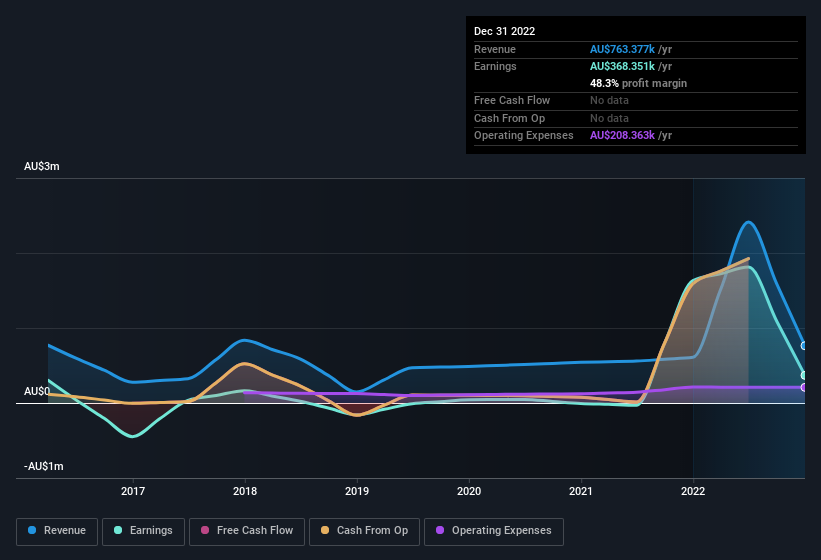Click the blue revenue peak in mid-2022
821x560 pixels.
(749, 222)
